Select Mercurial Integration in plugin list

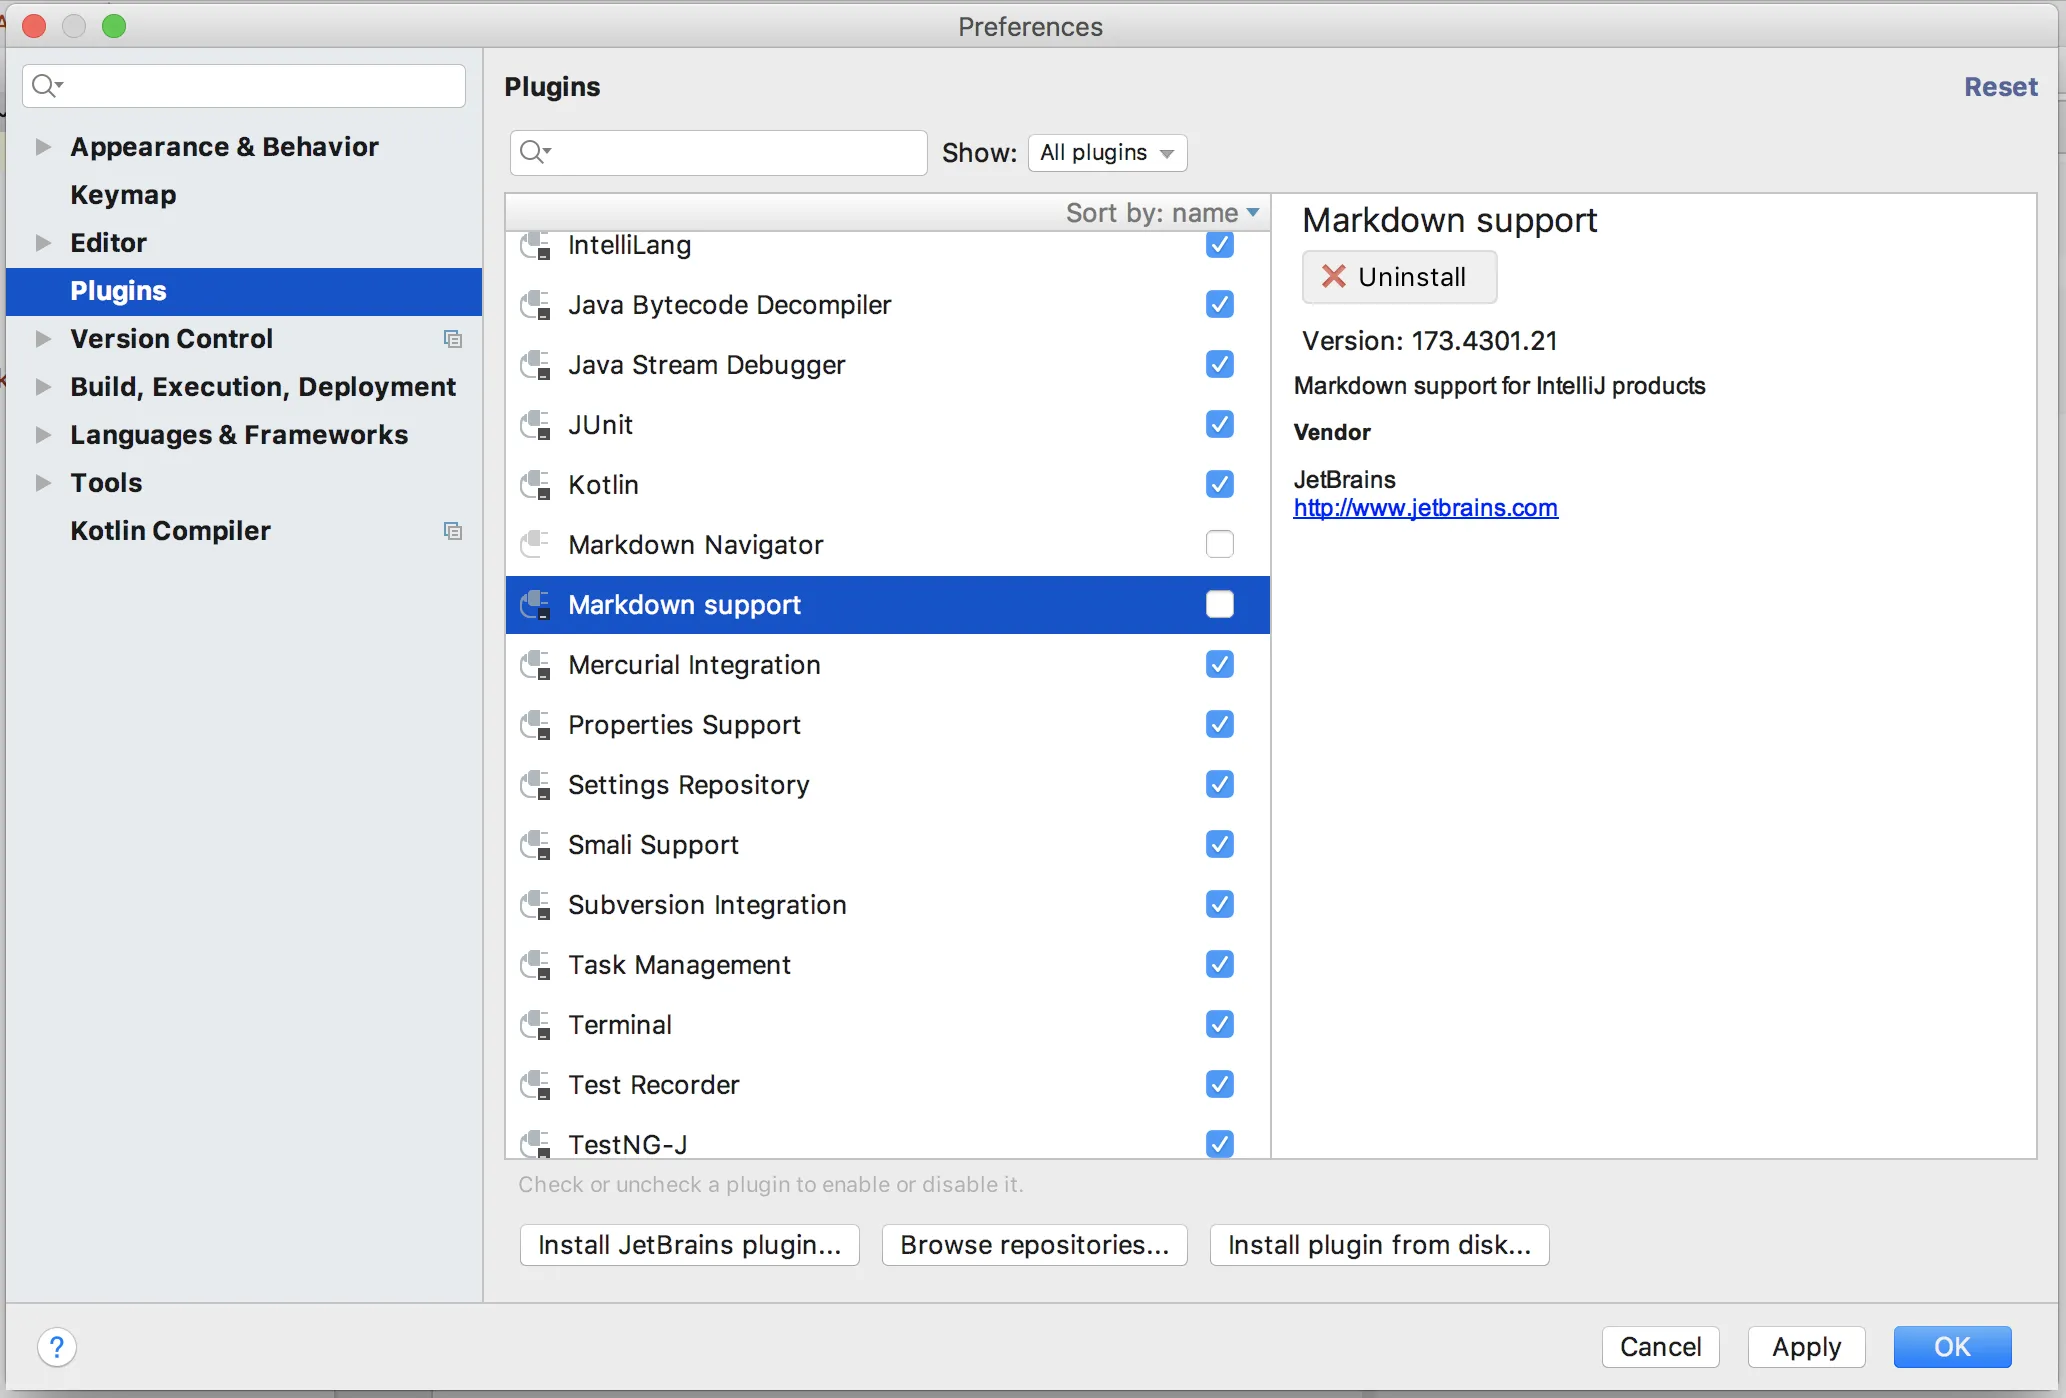[x=694, y=665]
